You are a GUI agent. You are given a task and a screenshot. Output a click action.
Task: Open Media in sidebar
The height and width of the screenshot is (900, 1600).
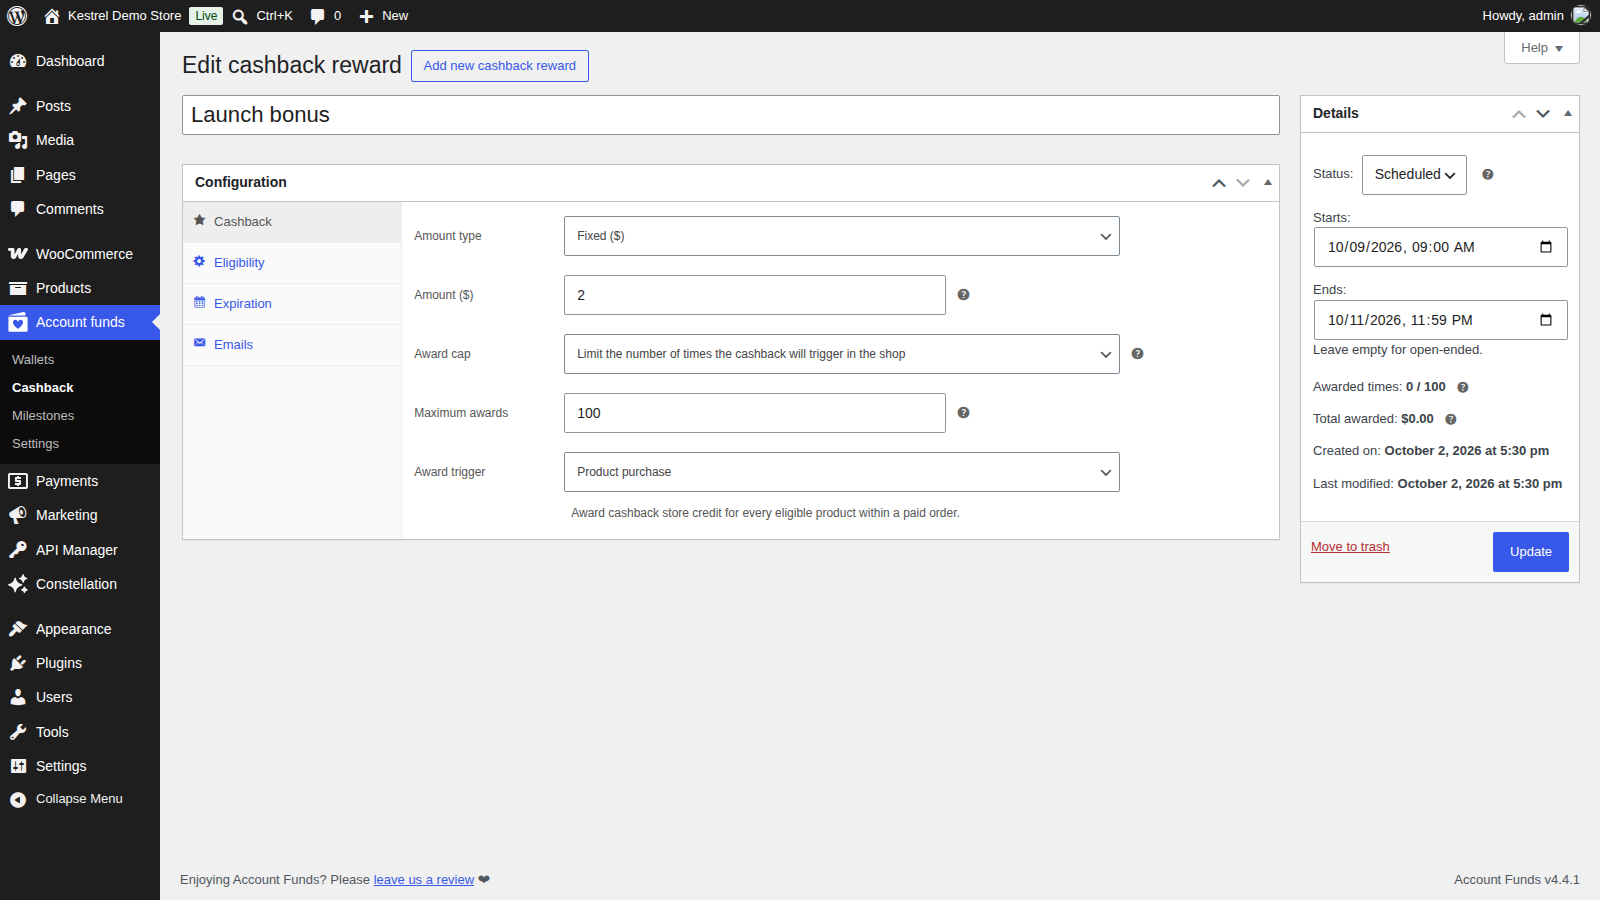[80, 140]
